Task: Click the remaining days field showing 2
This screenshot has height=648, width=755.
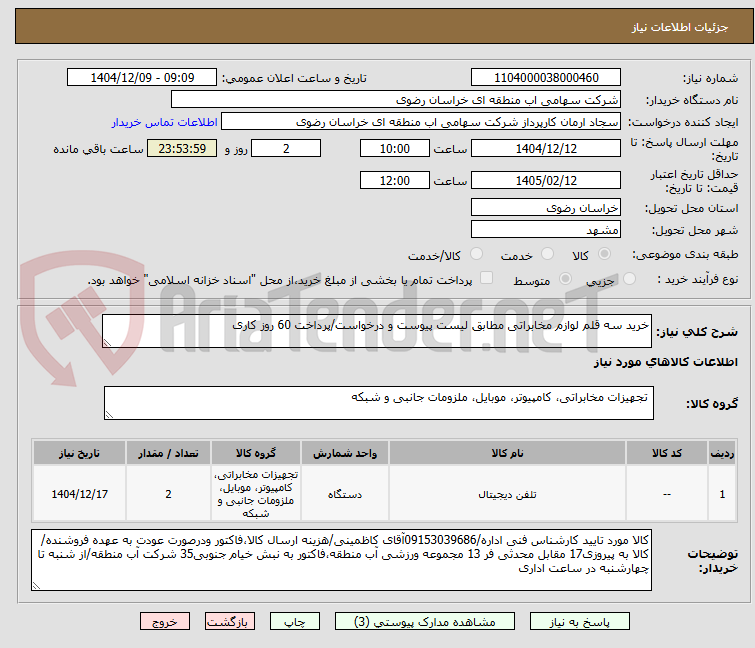Action: [x=286, y=148]
